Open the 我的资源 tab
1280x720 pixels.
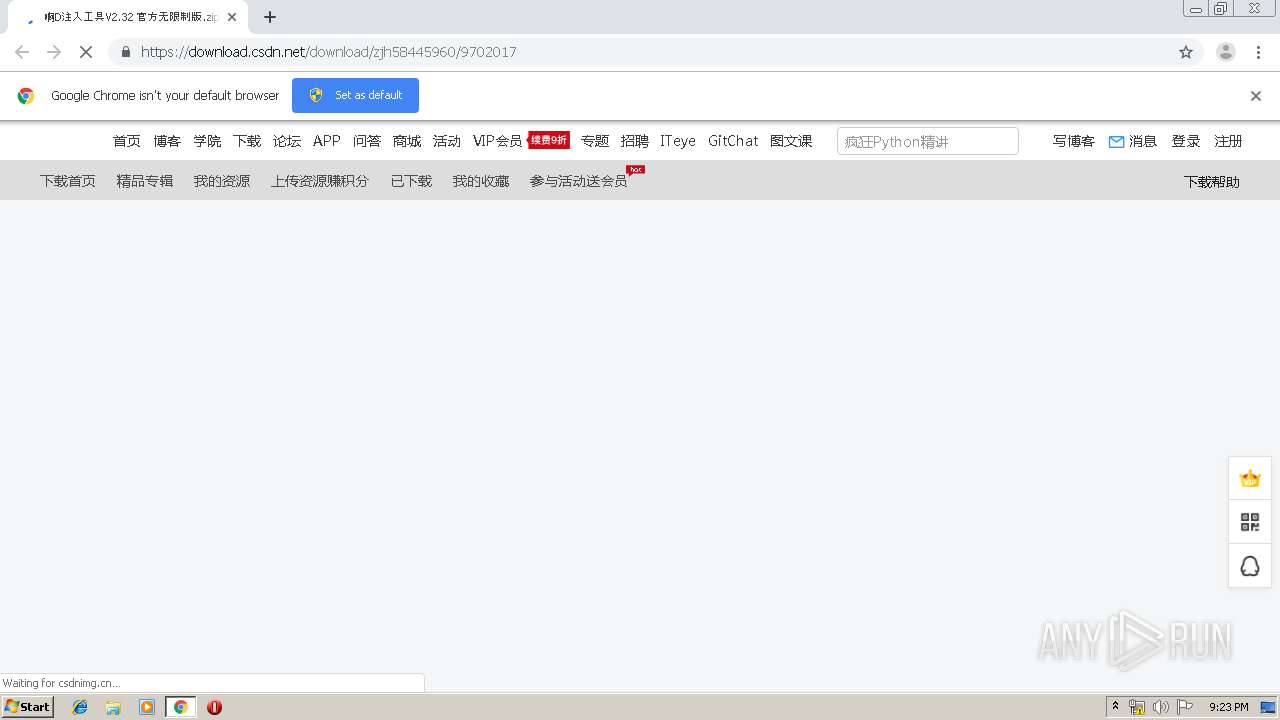point(222,181)
